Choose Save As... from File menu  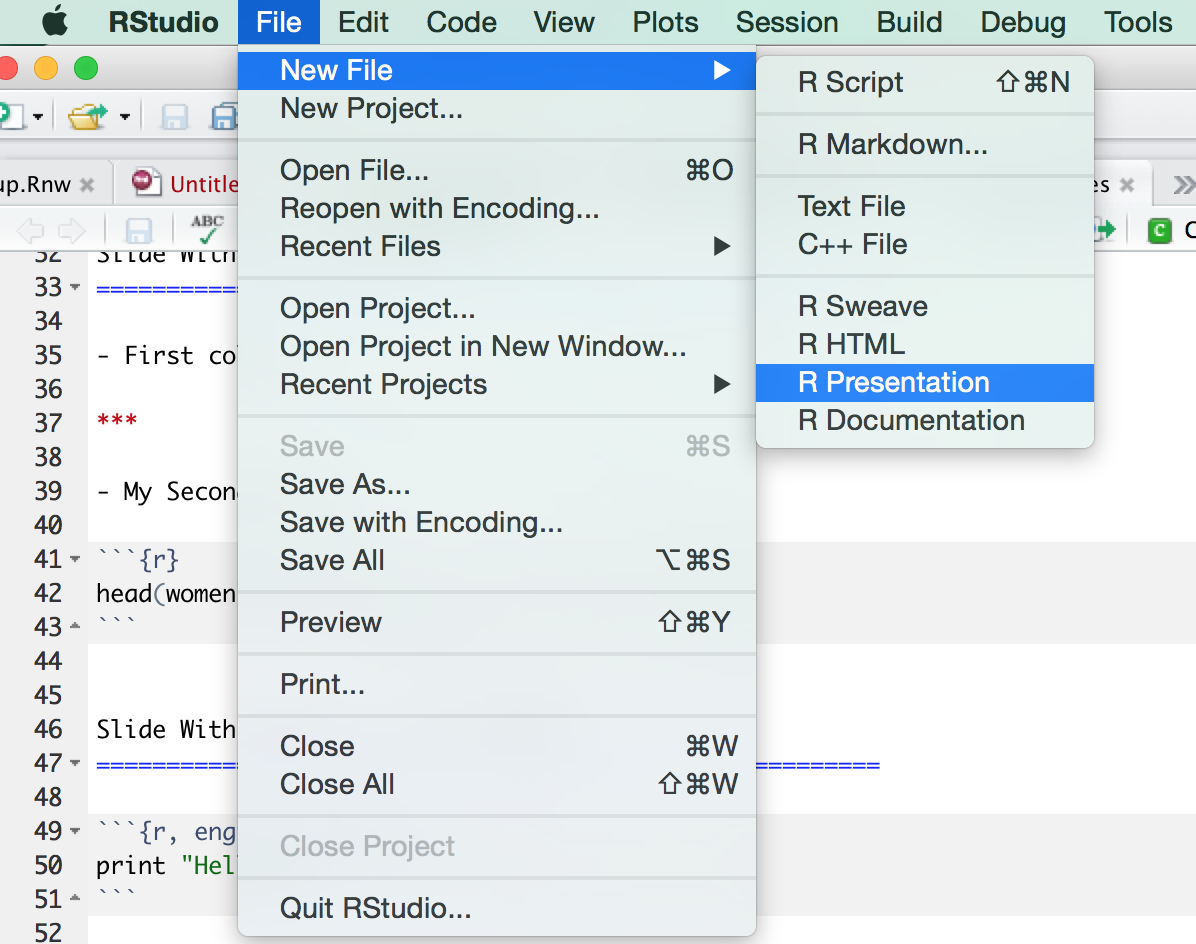(497, 484)
